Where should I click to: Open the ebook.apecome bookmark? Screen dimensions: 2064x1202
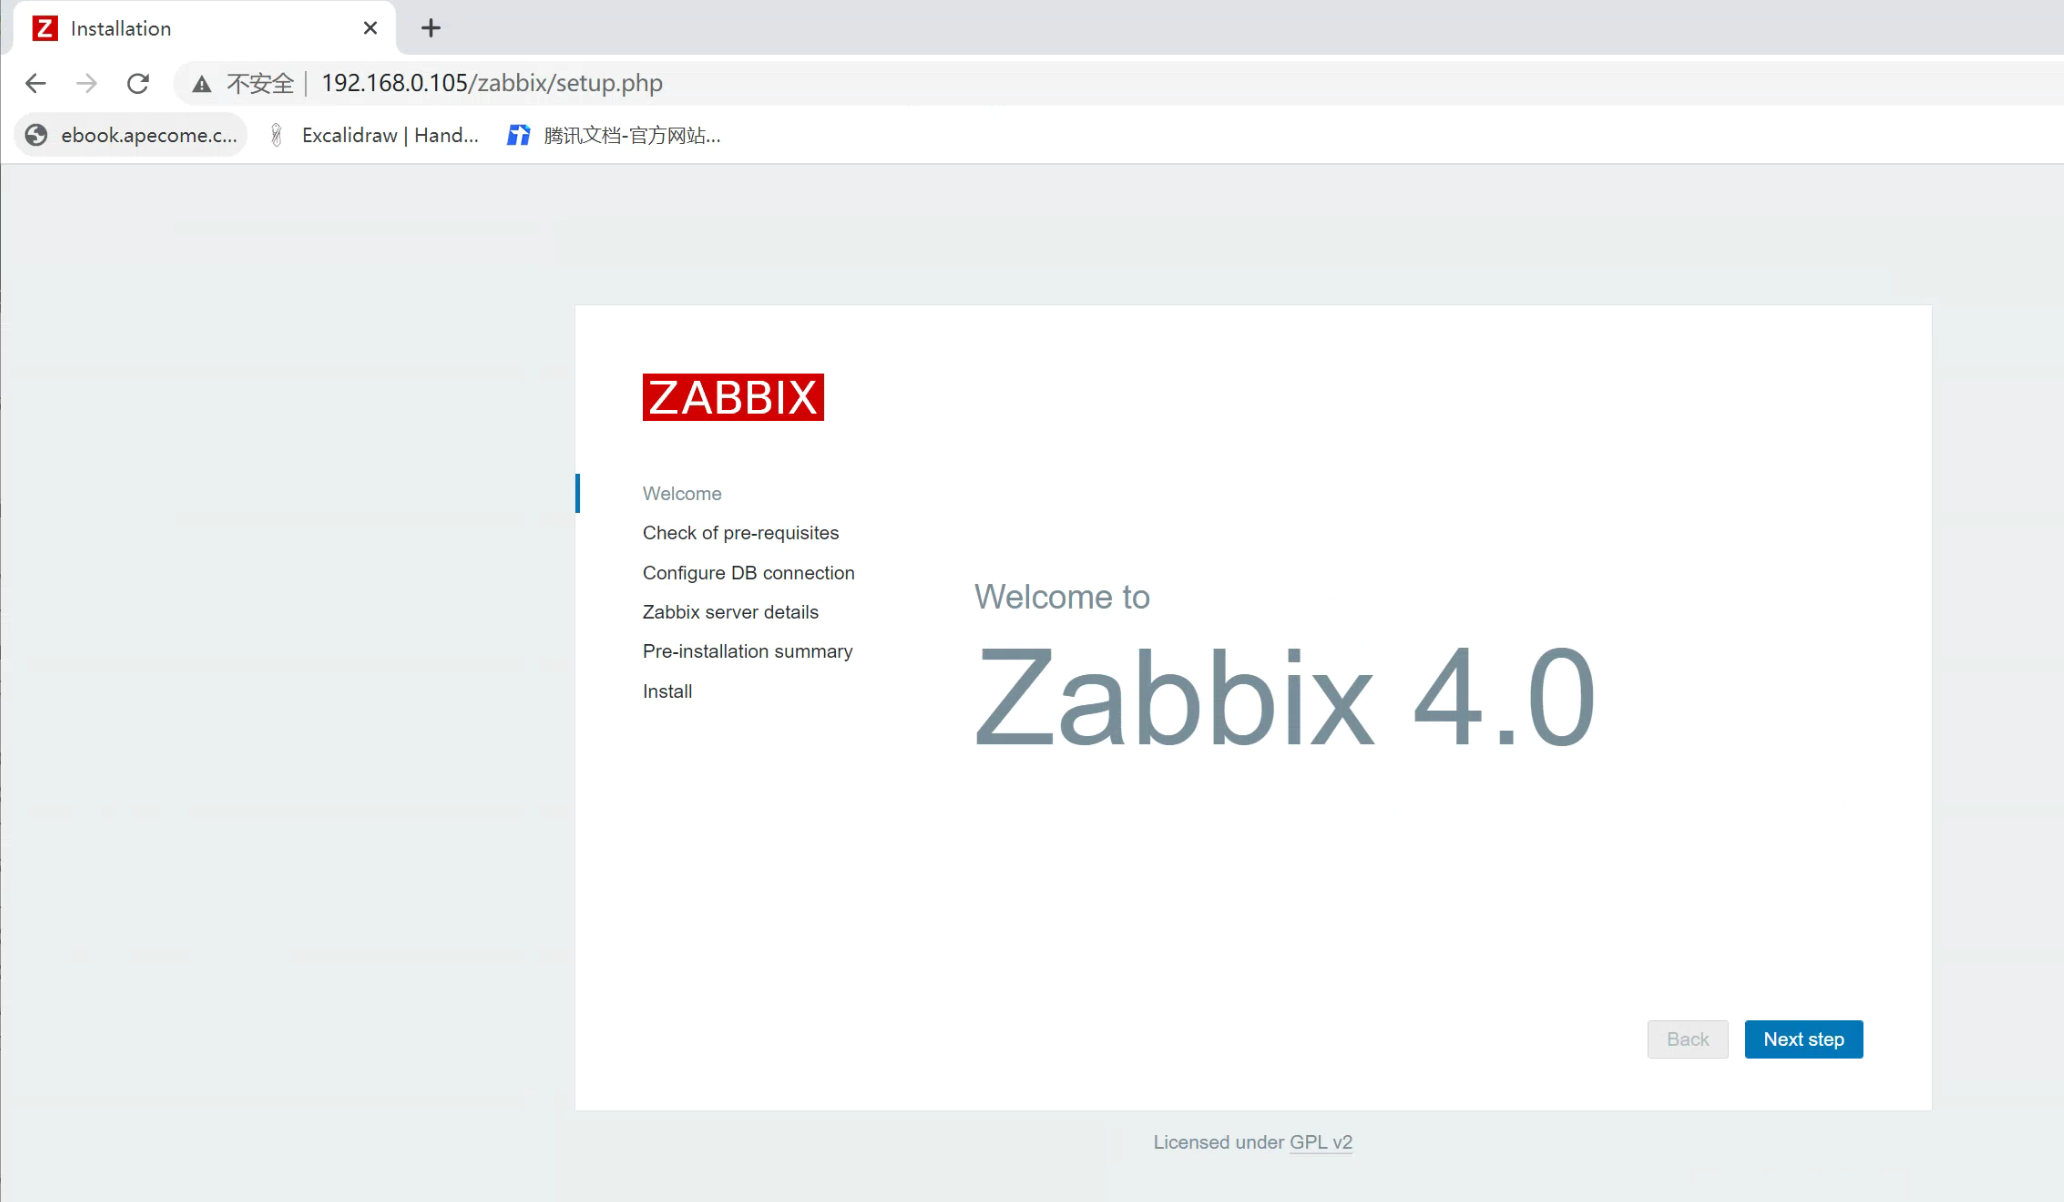(x=132, y=135)
